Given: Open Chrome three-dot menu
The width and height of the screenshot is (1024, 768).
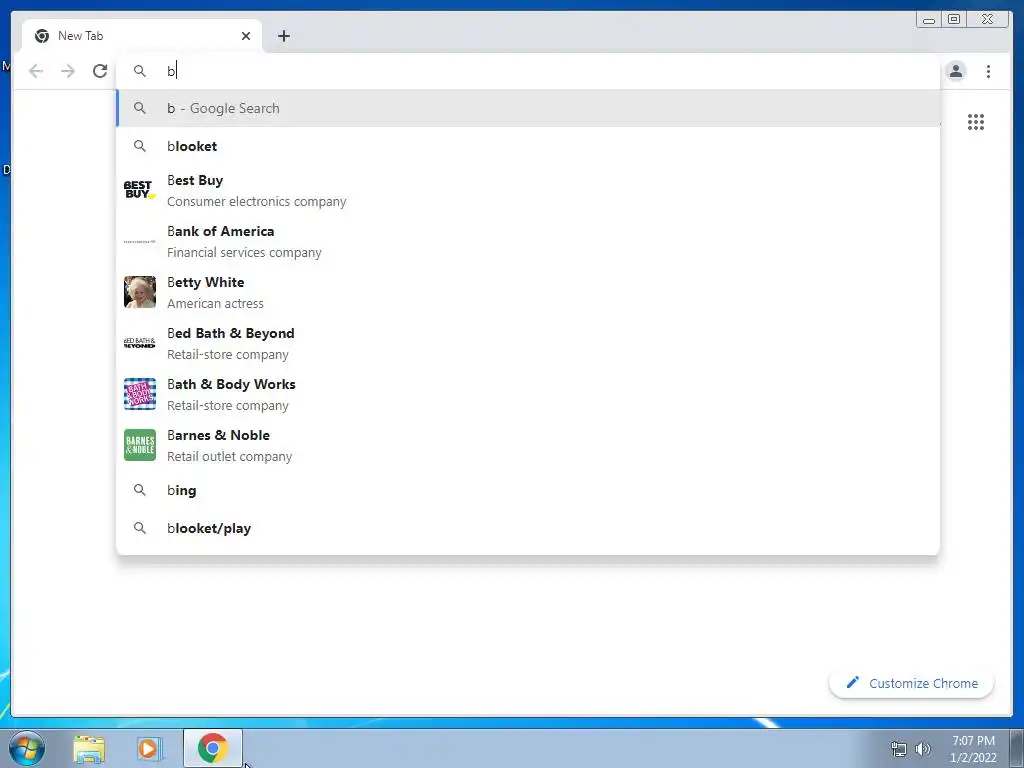Looking at the screenshot, I should point(988,71).
